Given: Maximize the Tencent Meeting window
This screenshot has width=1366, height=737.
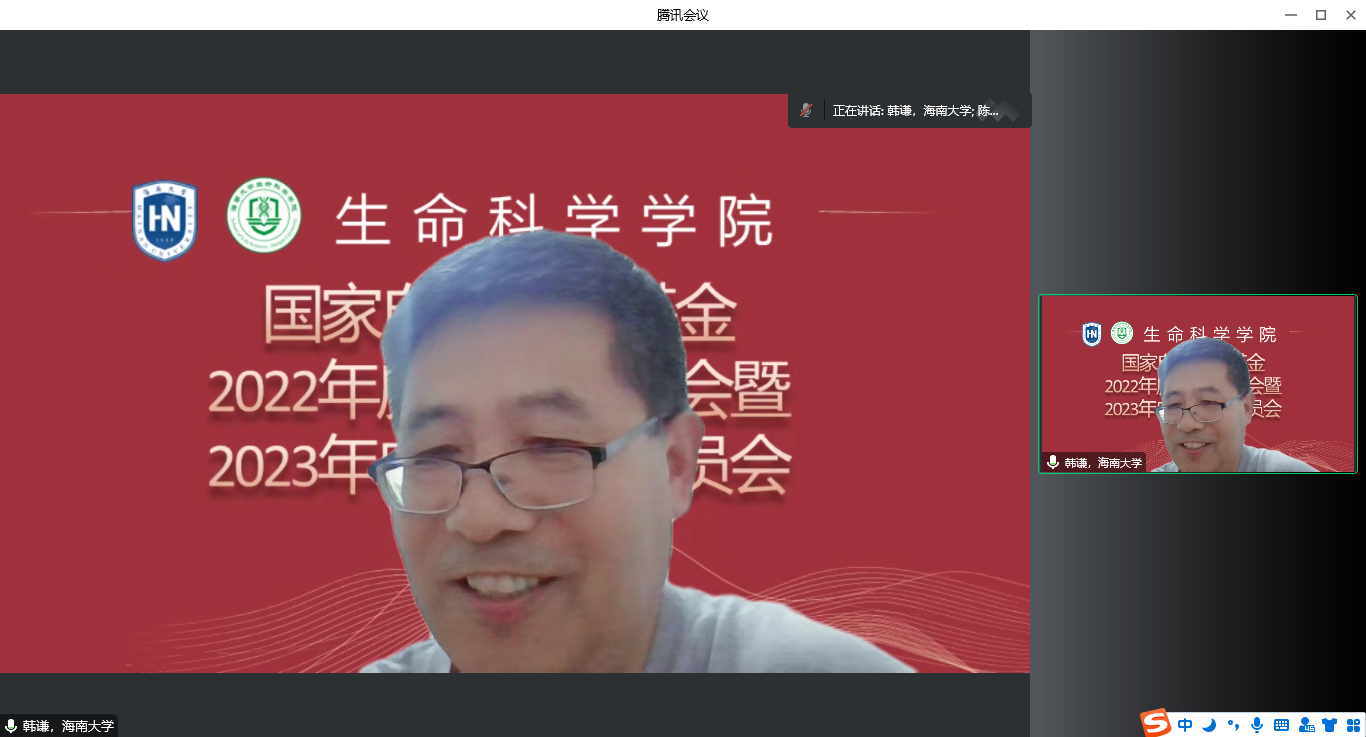Looking at the screenshot, I should click(x=1320, y=15).
